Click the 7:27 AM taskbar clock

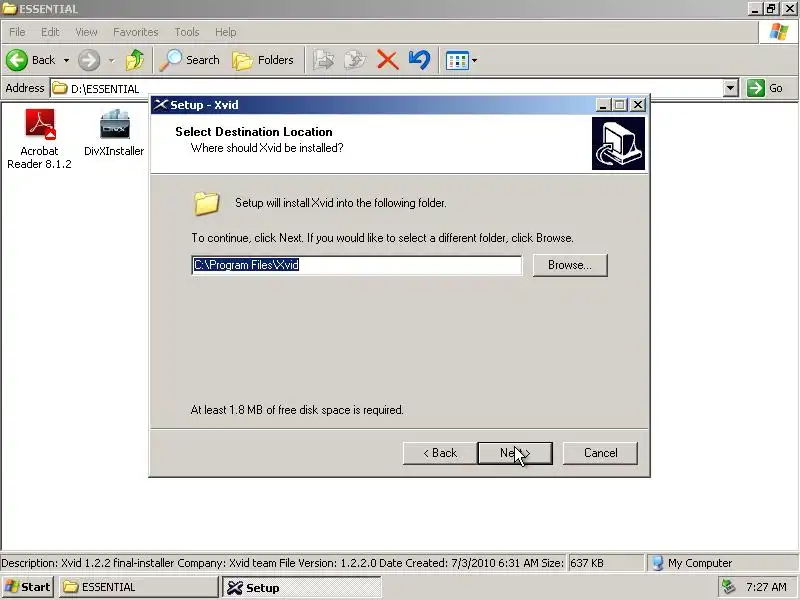tap(766, 587)
